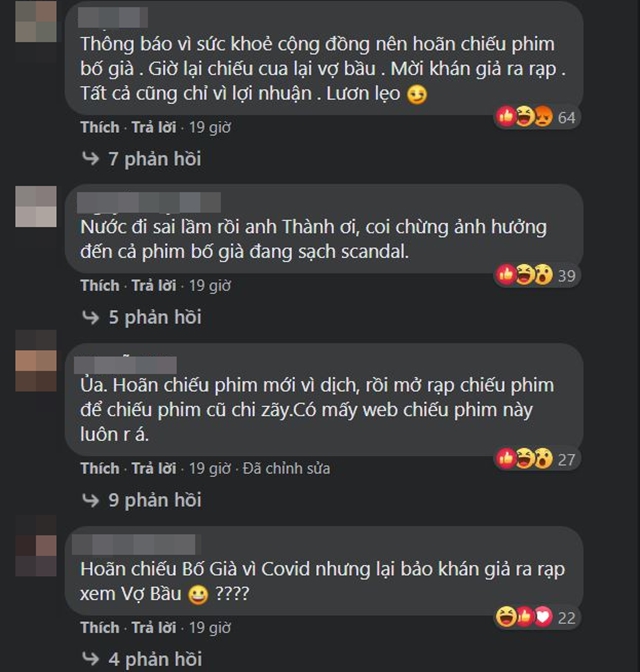The height and width of the screenshot is (672, 640).
Task: Click reply arrow icon beside 4 phản hồi
Action: coord(90,659)
